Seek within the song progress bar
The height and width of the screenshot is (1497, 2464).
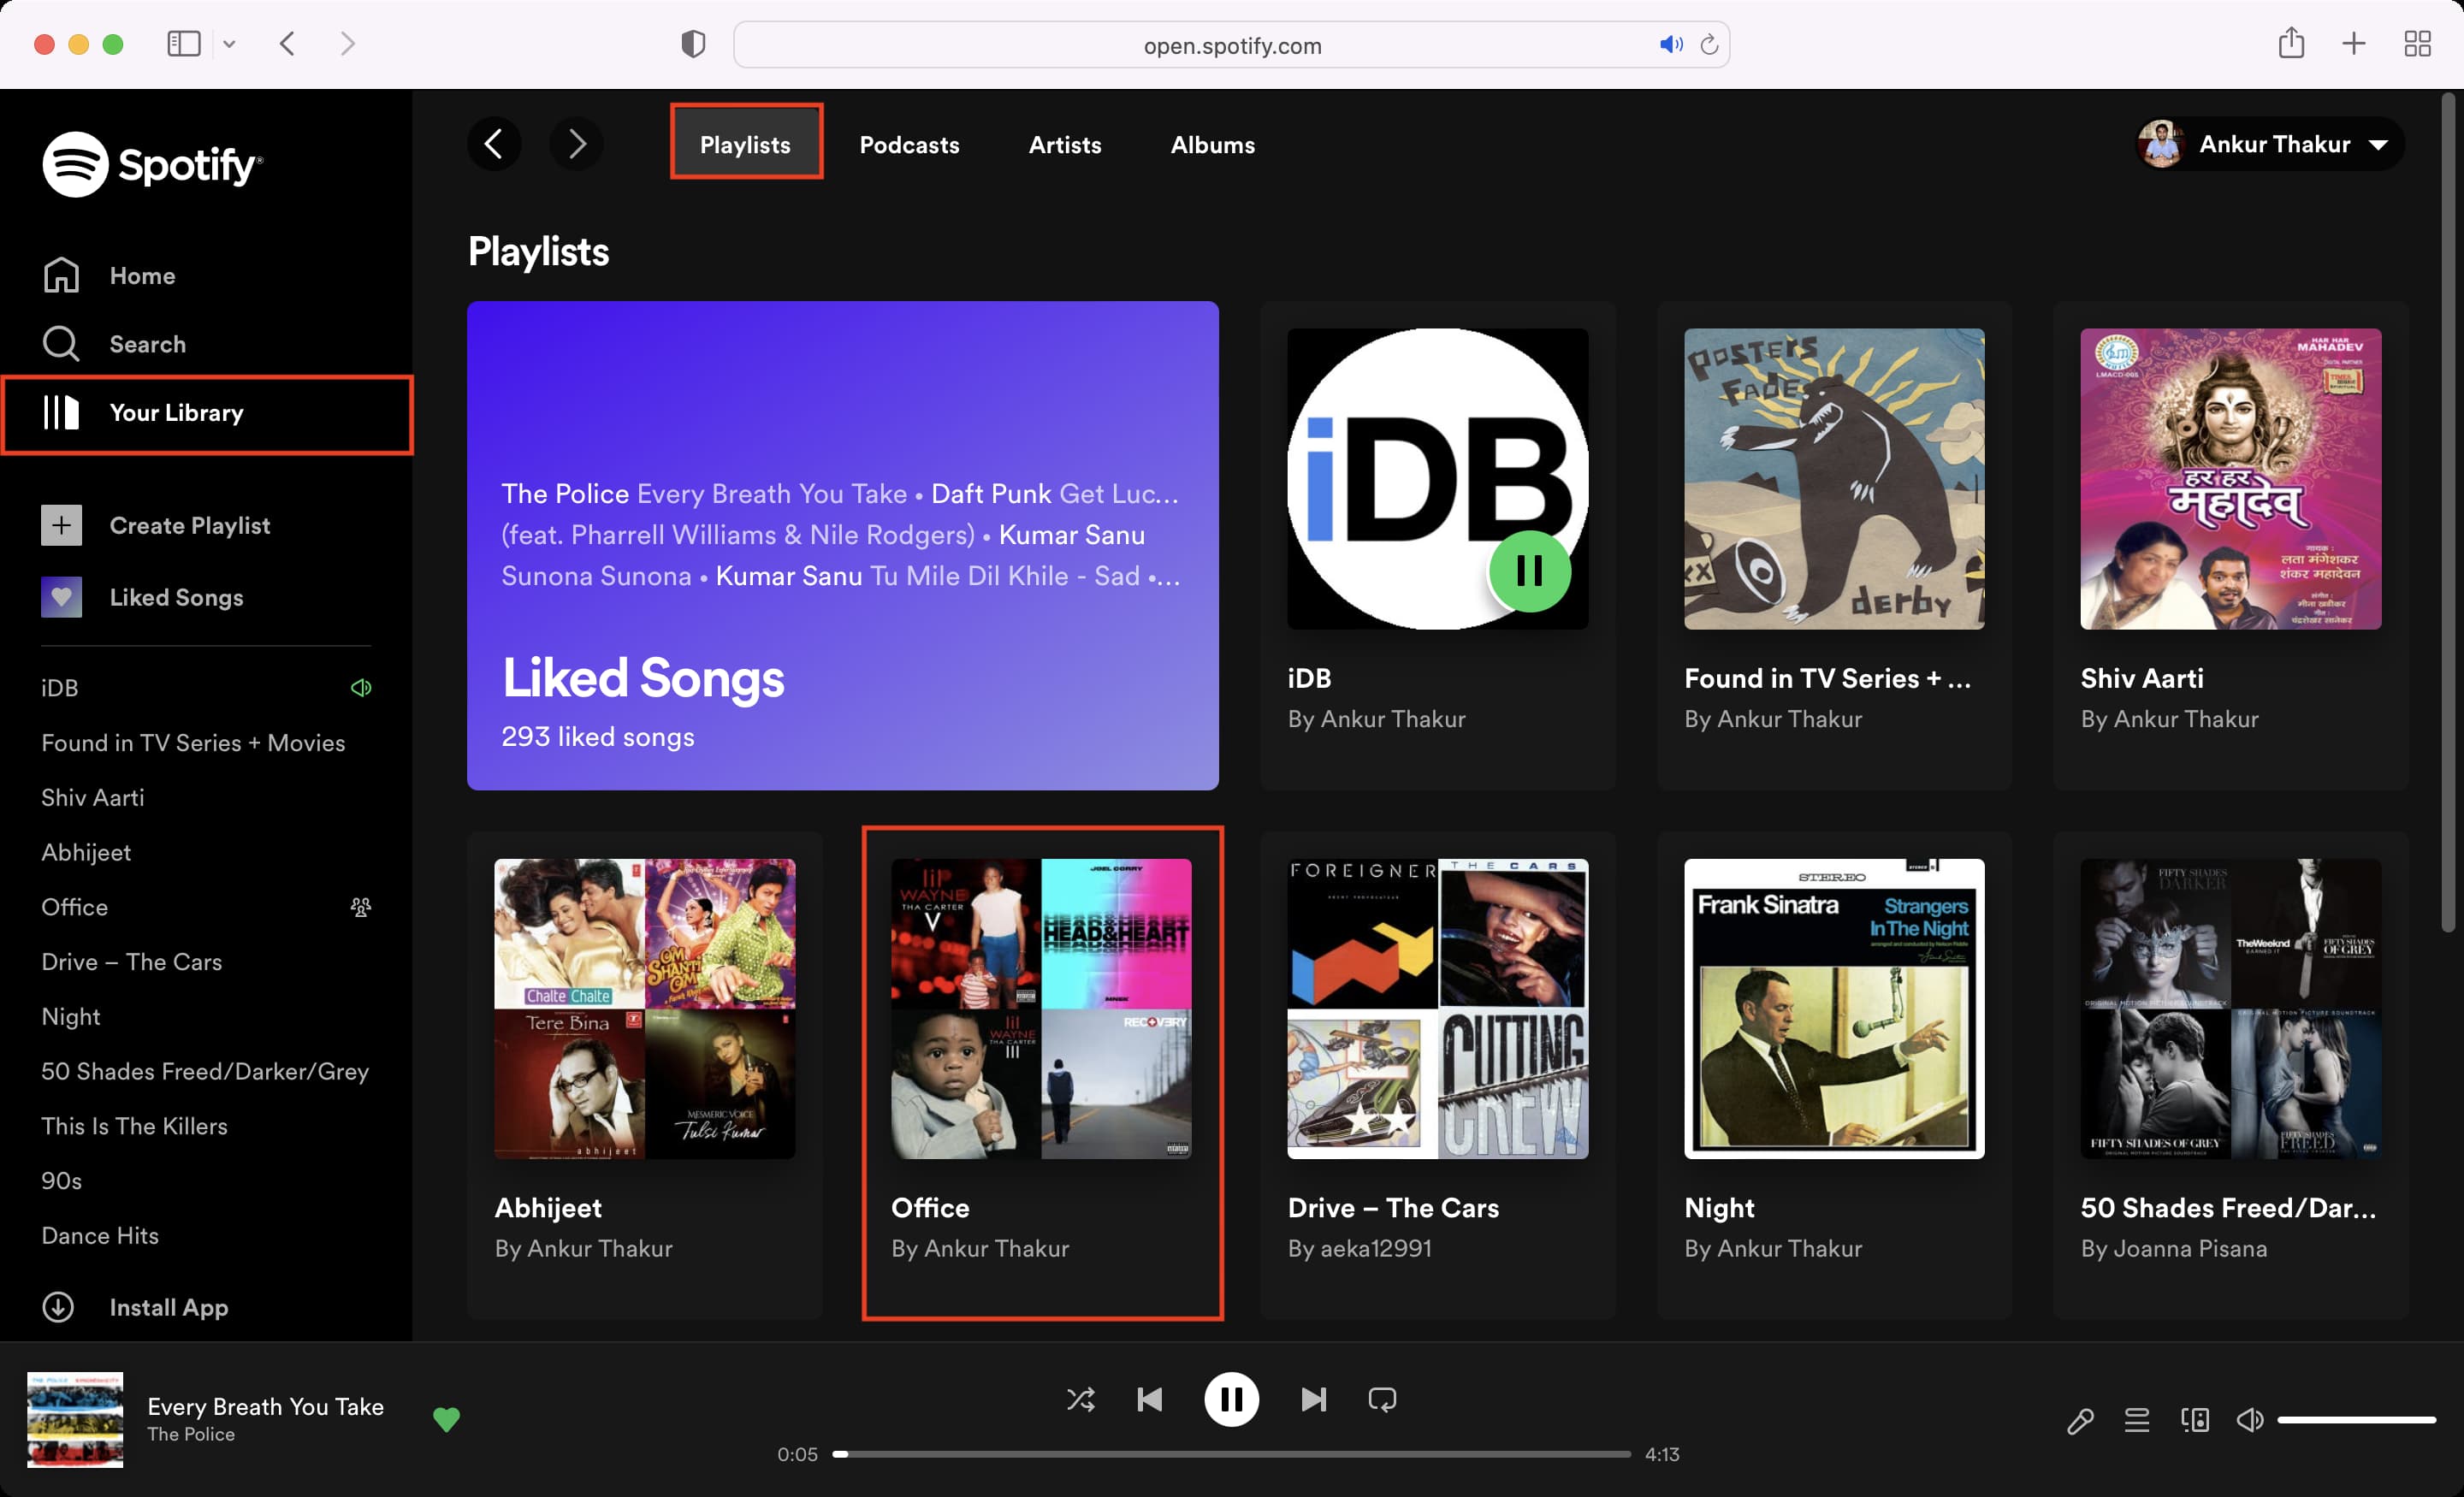1231,1454
